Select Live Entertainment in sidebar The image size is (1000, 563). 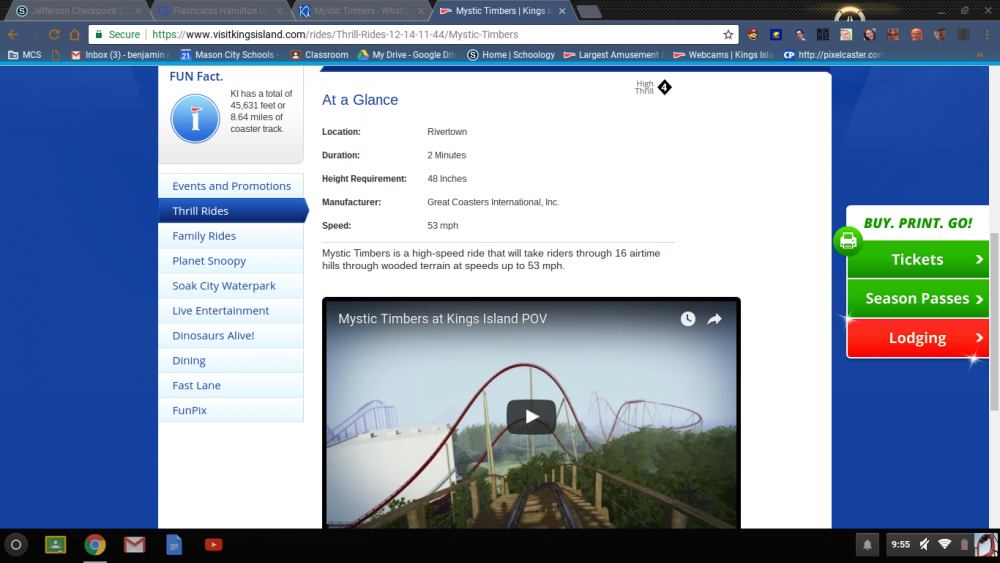click(231, 311)
